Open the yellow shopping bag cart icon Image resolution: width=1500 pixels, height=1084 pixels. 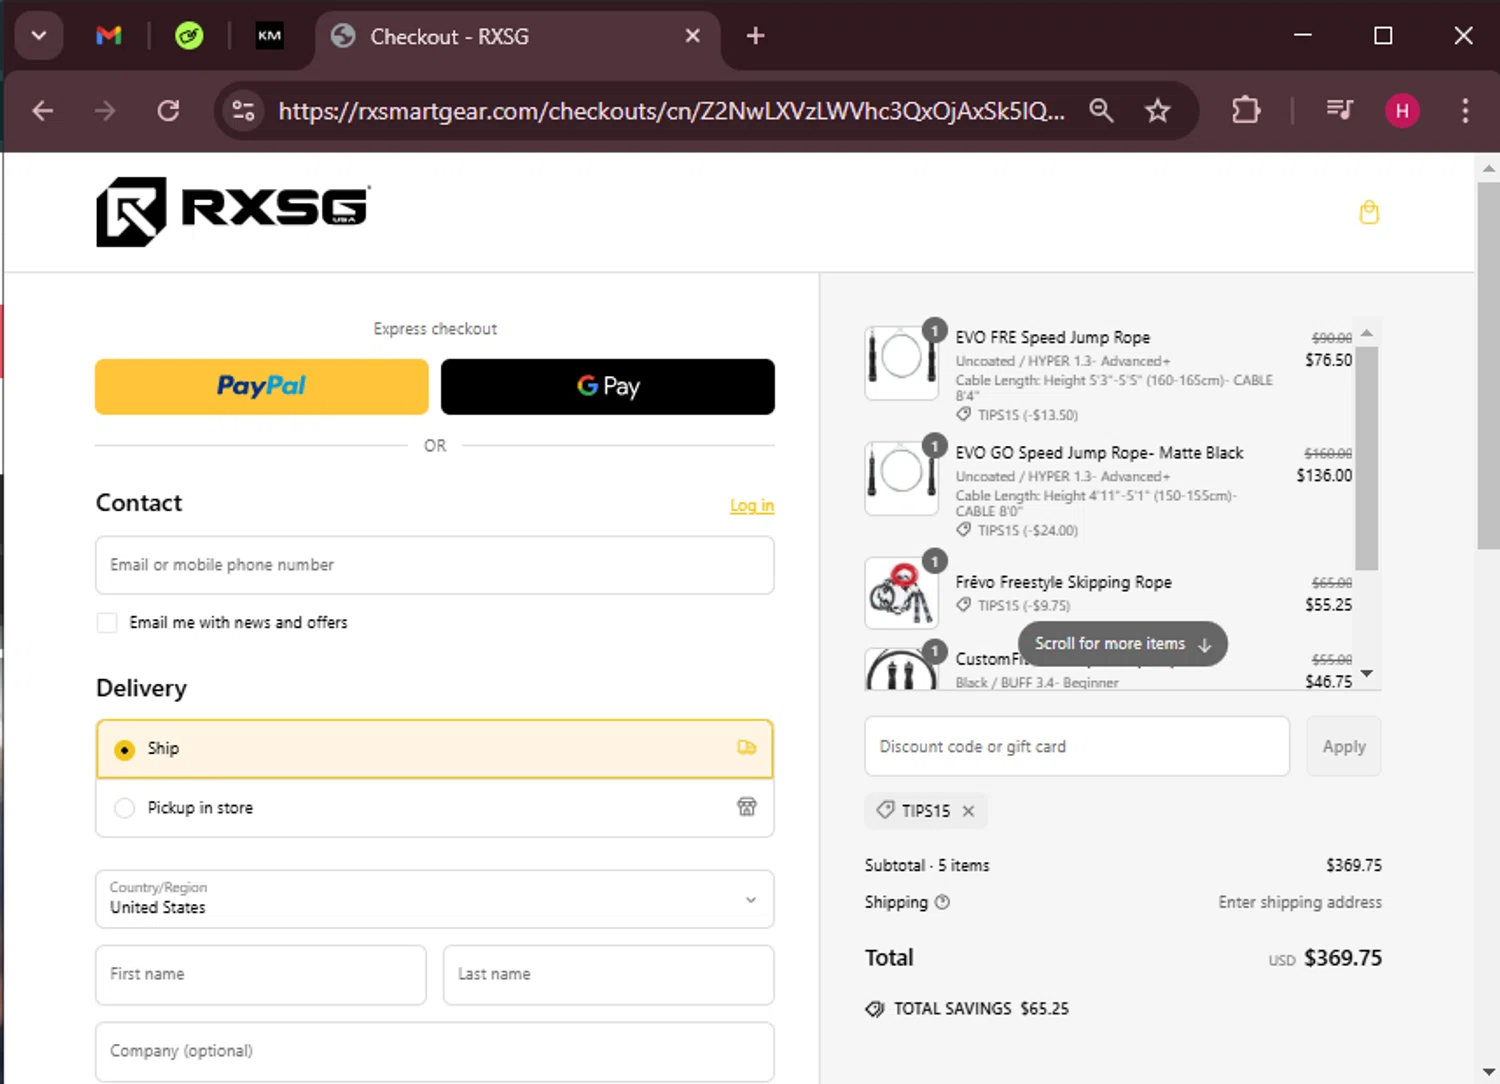tap(1369, 212)
